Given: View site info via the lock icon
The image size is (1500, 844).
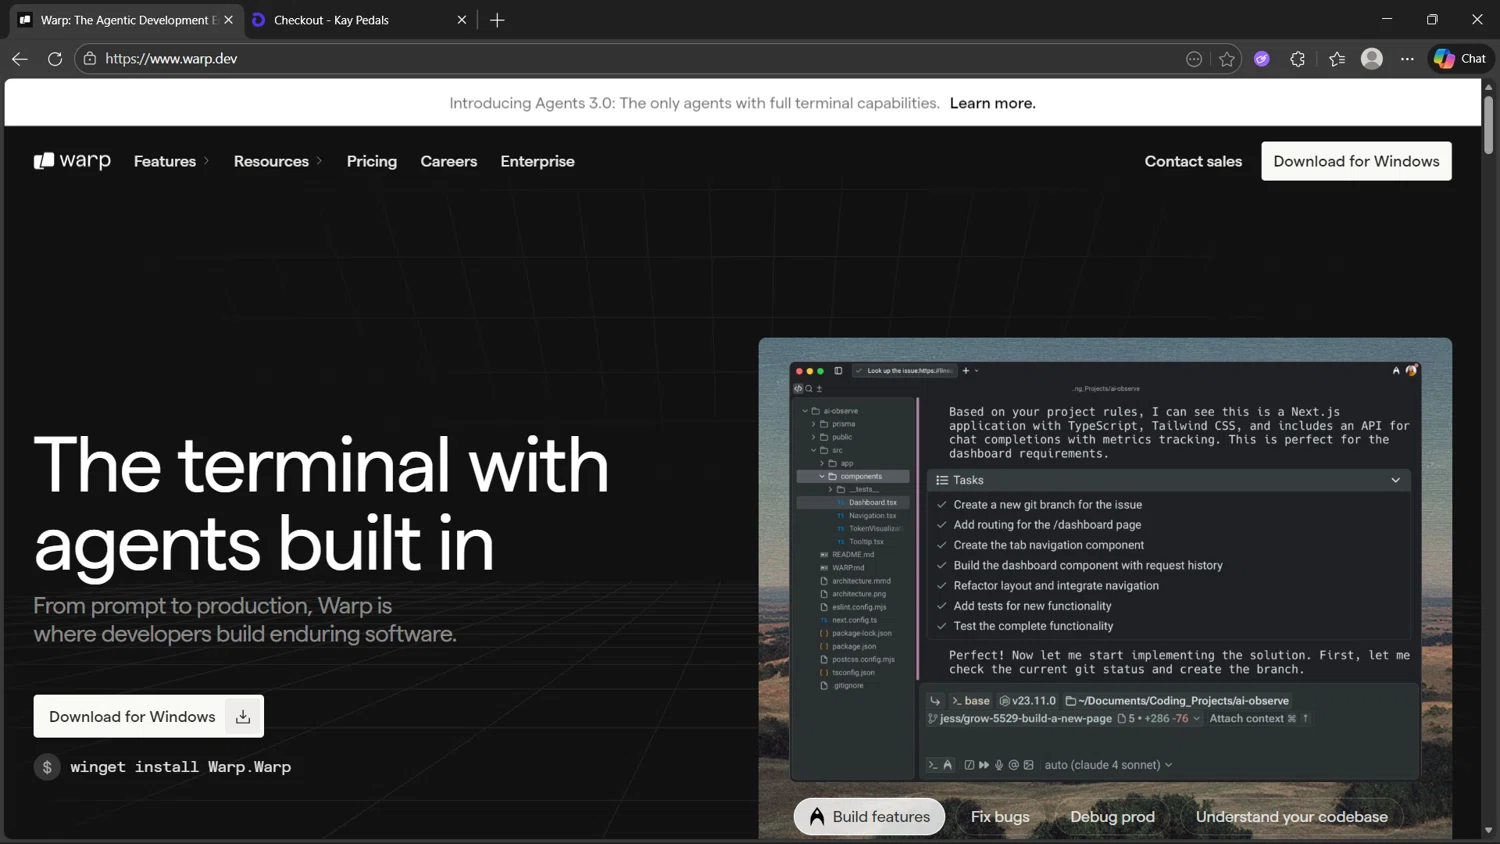Looking at the screenshot, I should coord(90,59).
